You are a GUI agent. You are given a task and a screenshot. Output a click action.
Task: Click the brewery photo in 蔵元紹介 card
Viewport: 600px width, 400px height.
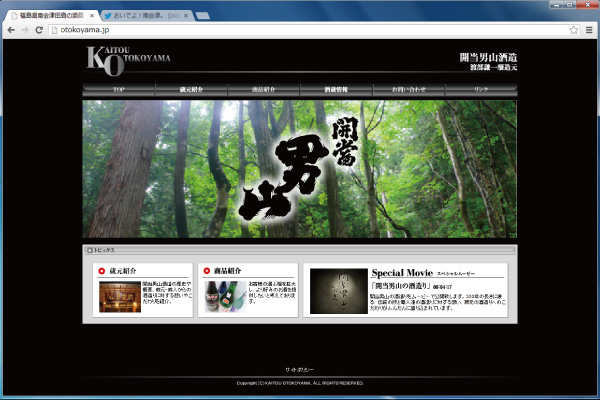click(x=119, y=297)
